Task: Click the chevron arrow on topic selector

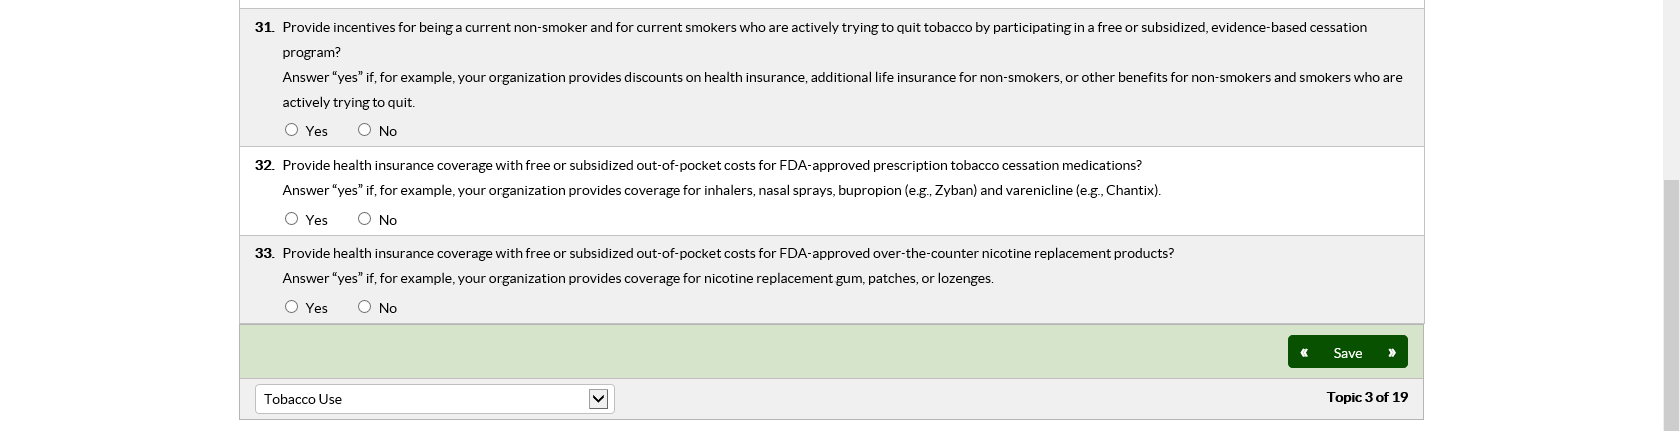Action: coord(598,399)
